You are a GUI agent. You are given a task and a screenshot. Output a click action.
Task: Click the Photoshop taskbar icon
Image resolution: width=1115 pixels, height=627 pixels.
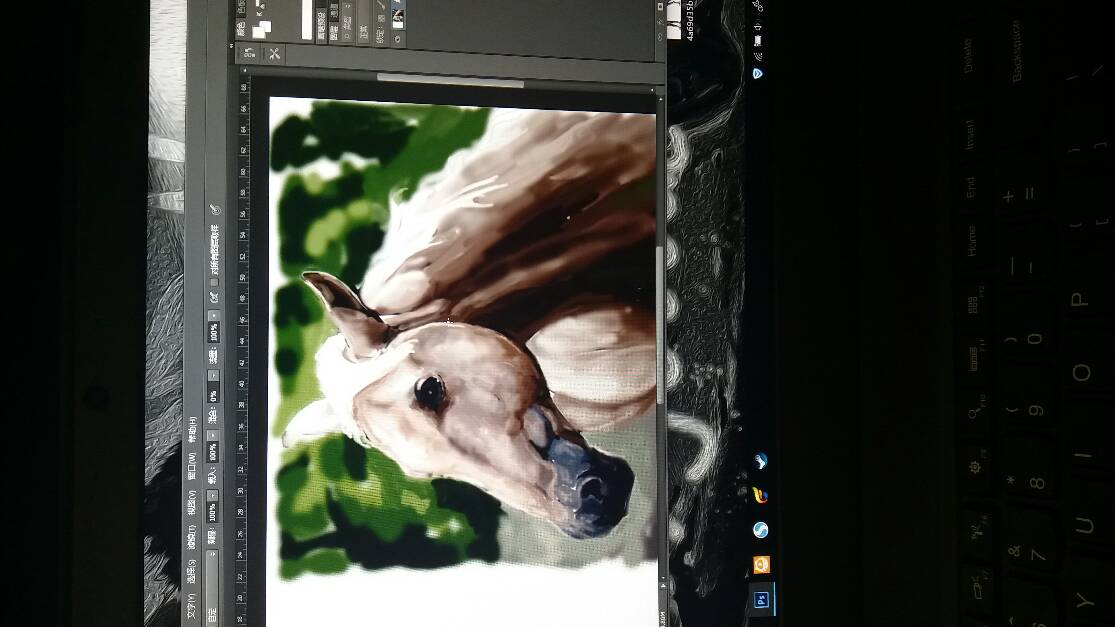[760, 599]
